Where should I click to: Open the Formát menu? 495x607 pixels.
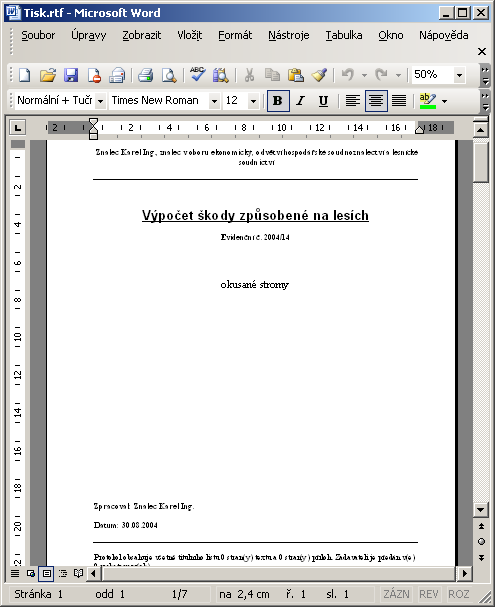[x=235, y=35]
